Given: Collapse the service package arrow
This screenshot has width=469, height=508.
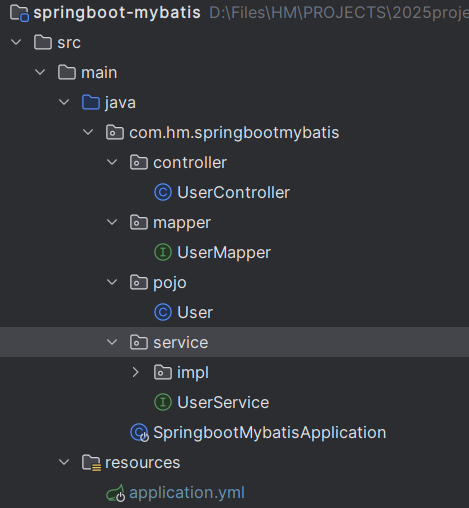Looking at the screenshot, I should click(112, 342).
